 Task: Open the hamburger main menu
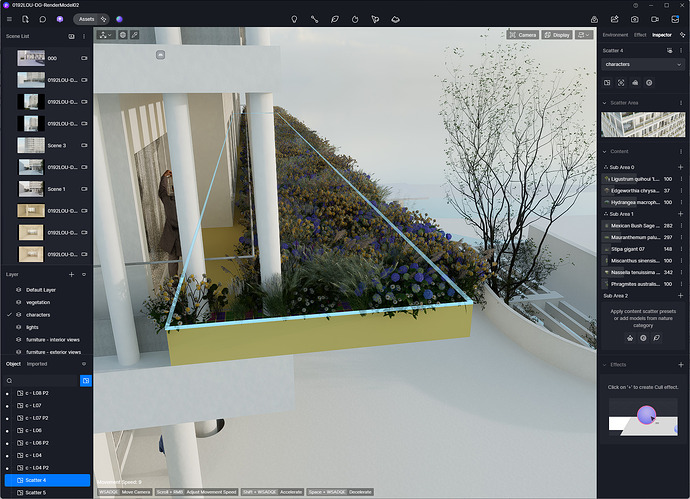click(x=10, y=19)
